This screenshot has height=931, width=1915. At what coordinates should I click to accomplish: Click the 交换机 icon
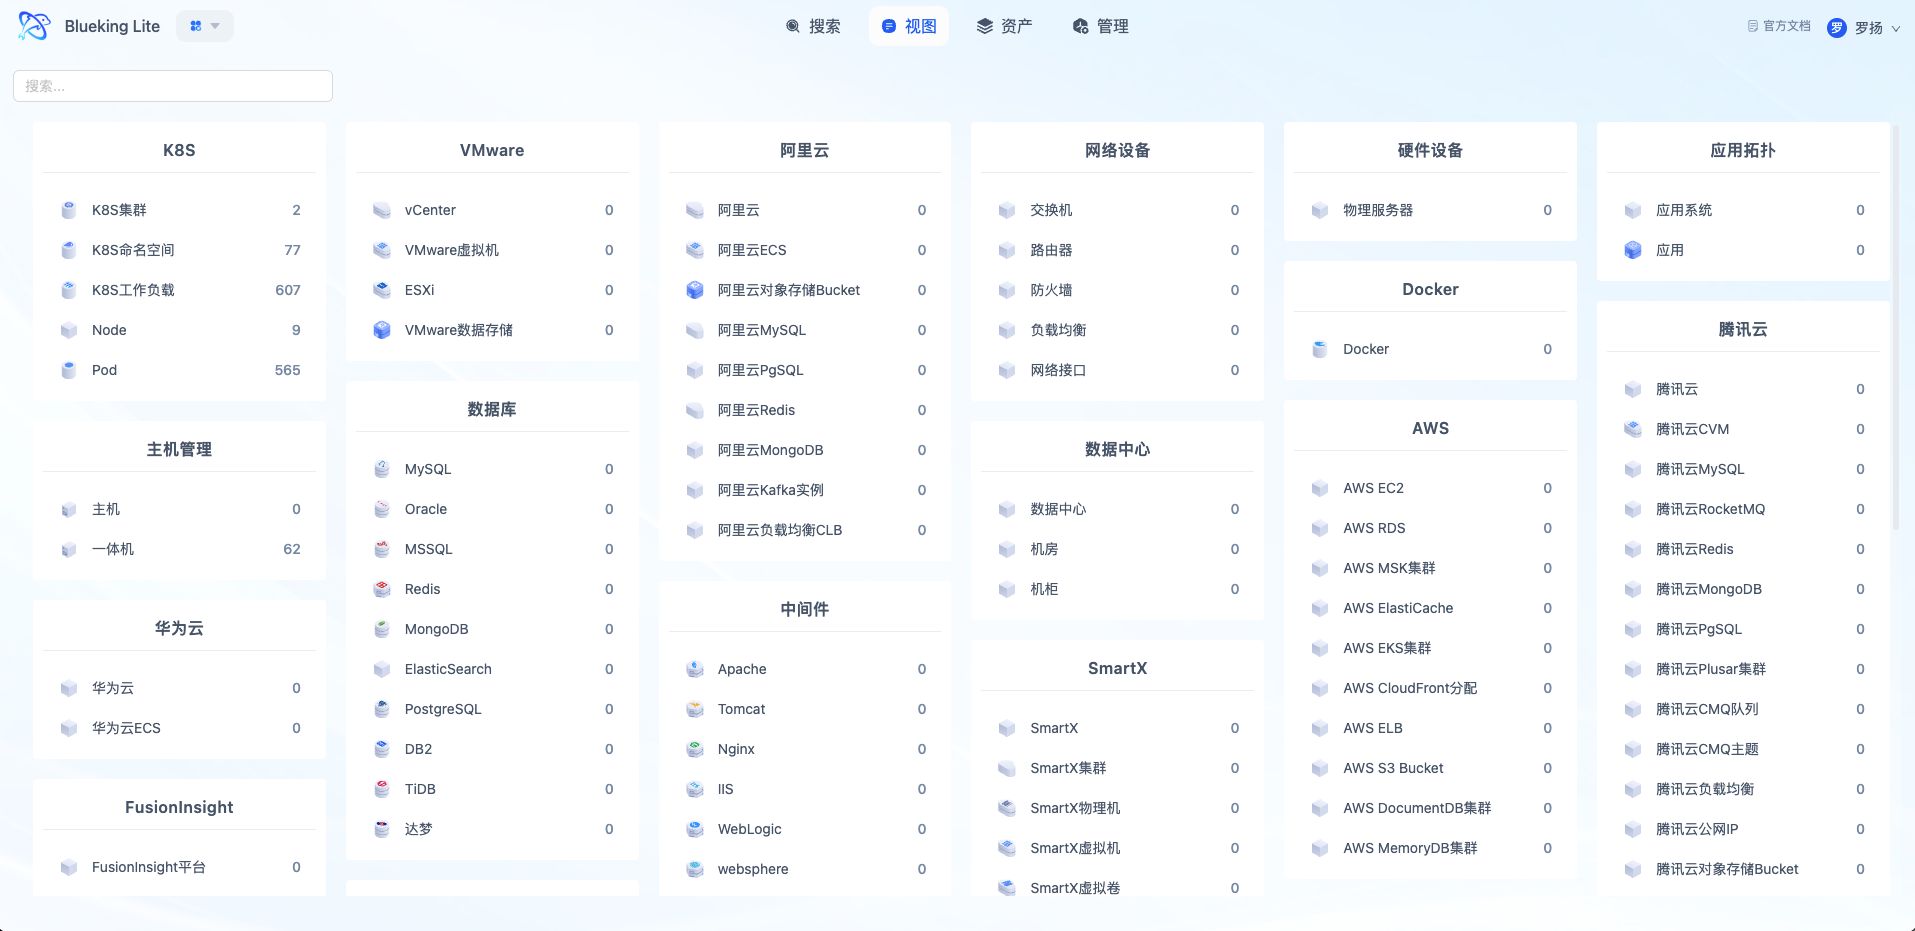pos(1007,210)
